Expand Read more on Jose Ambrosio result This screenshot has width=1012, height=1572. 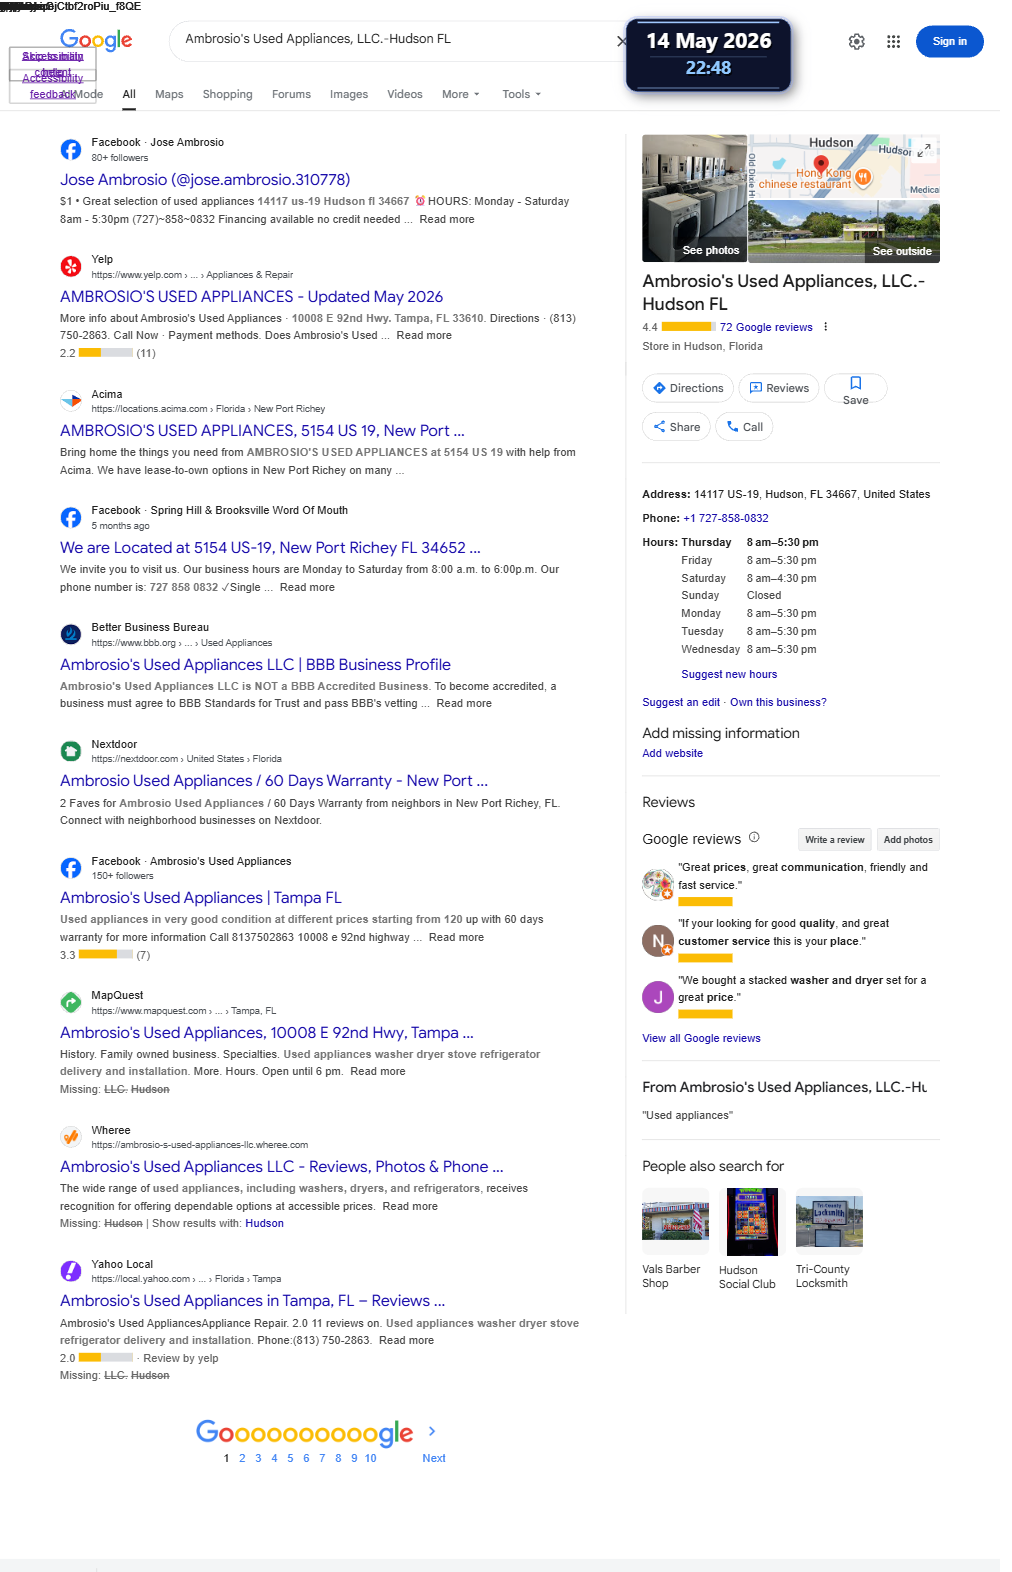pyautogui.click(x=447, y=219)
